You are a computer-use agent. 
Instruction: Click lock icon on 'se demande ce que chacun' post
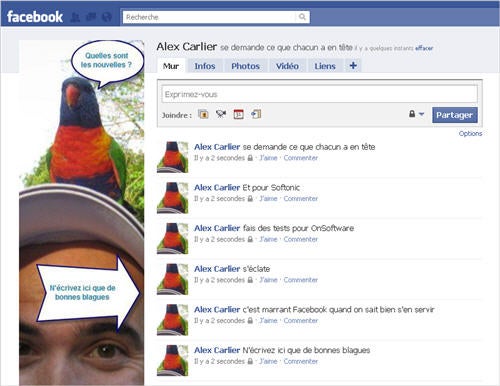[x=250, y=158]
